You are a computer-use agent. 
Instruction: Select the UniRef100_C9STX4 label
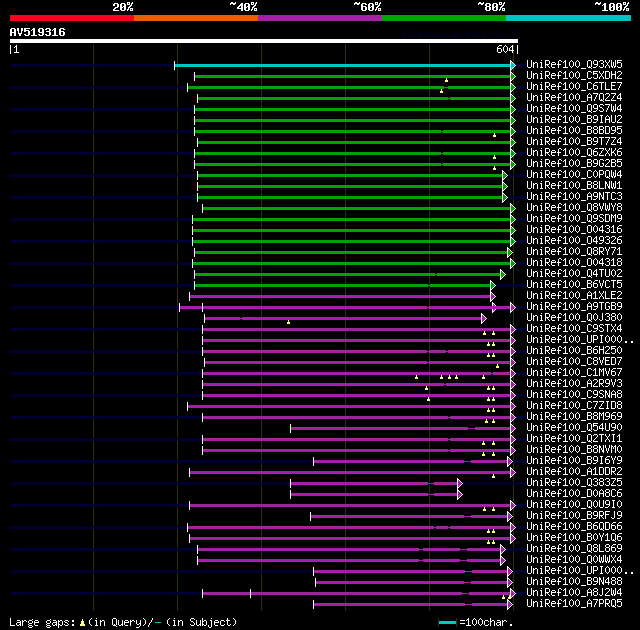[x=574, y=329]
